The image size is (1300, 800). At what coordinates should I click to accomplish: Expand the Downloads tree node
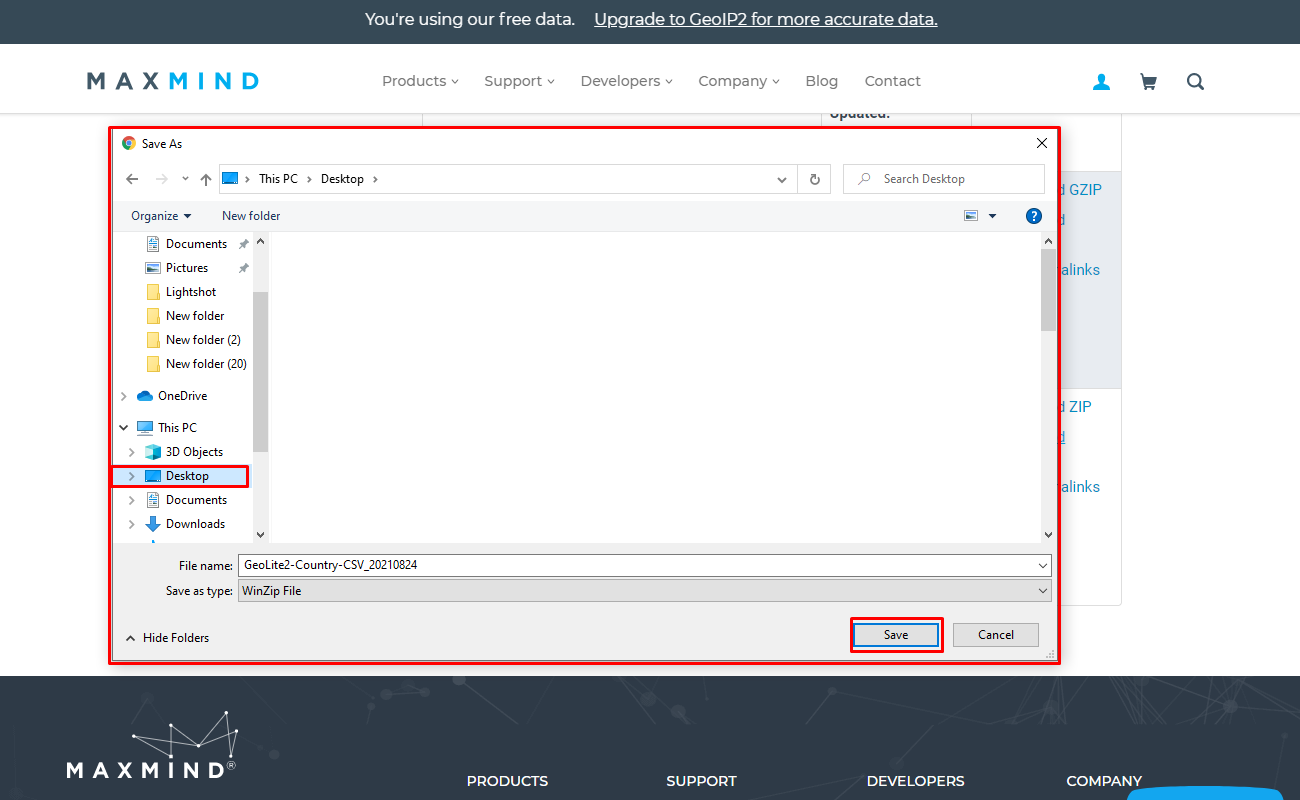point(132,524)
